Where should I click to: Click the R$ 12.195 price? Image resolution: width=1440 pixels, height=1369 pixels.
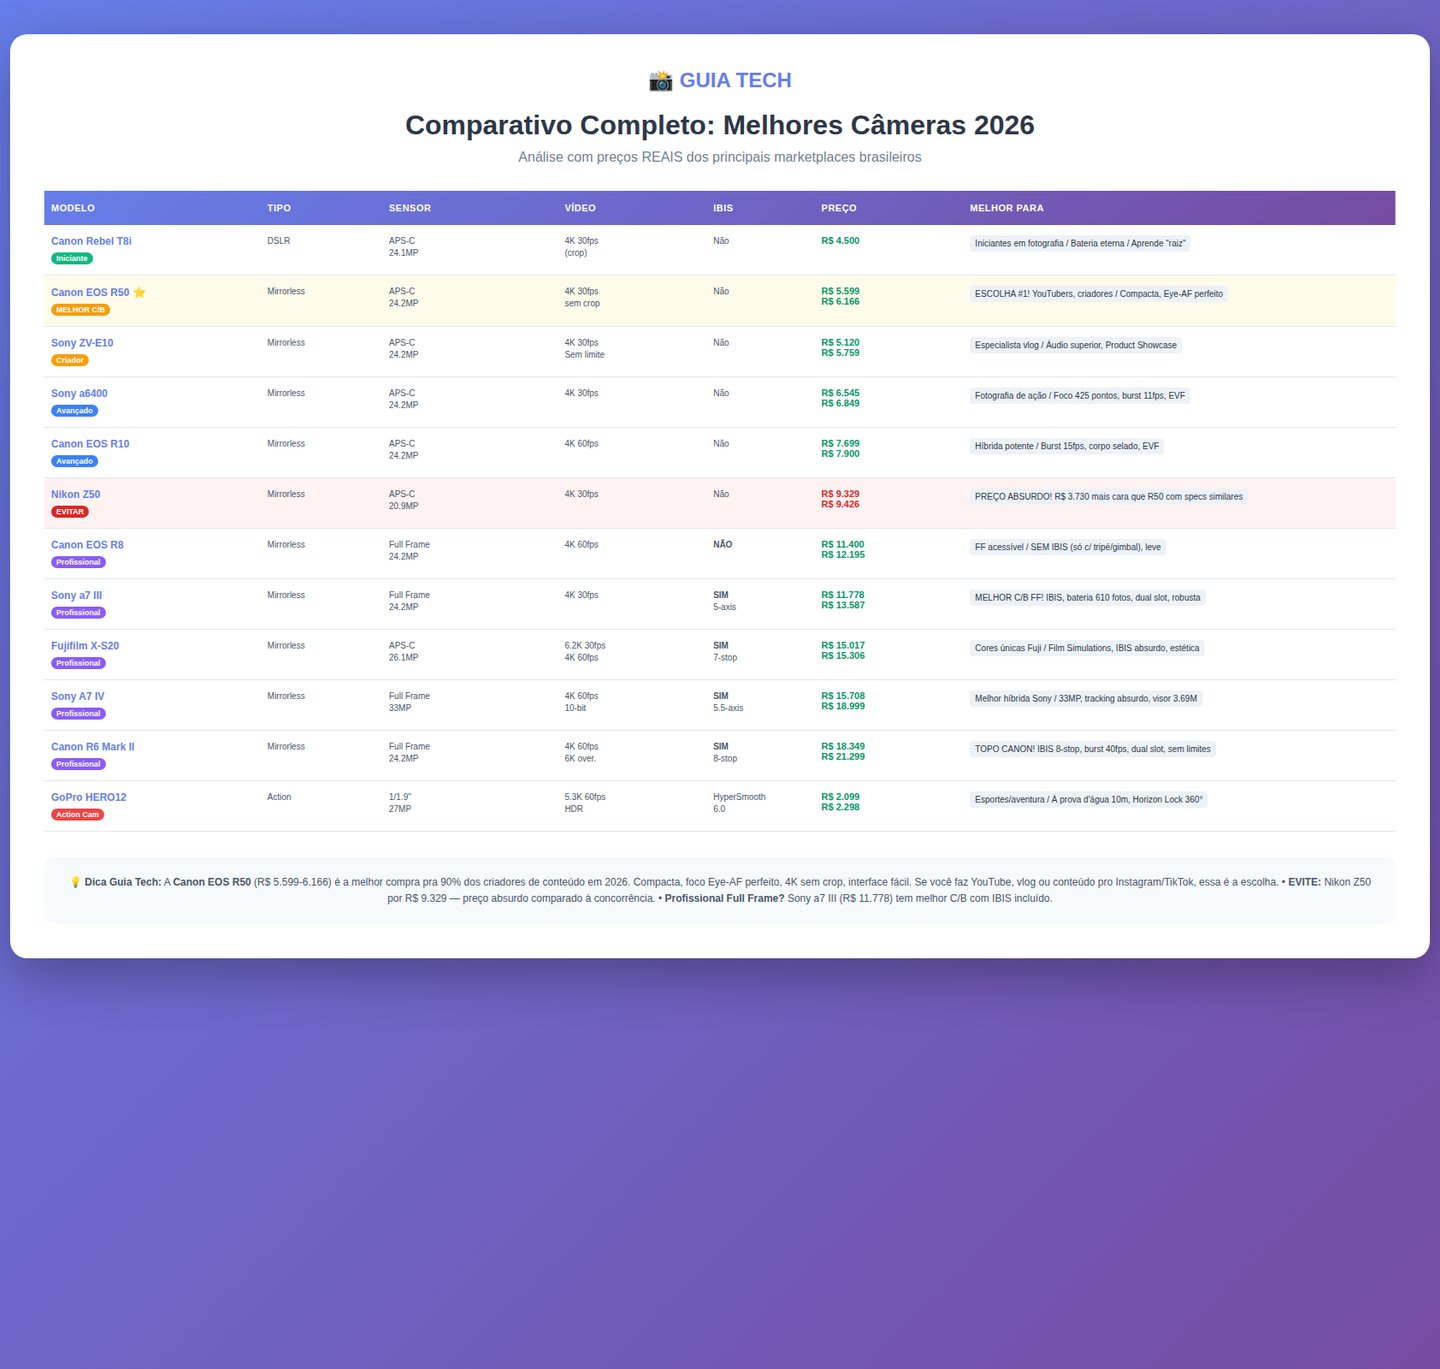click(843, 555)
